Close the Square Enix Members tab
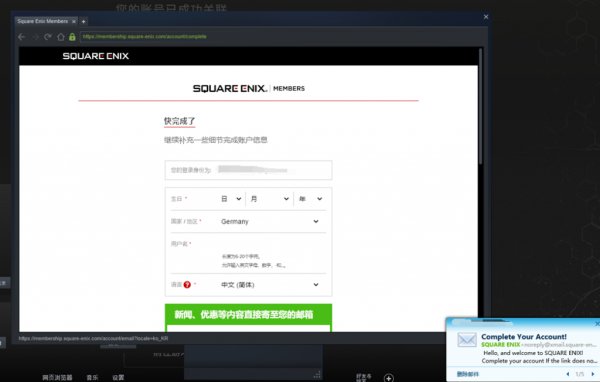The image size is (600, 382). (x=74, y=21)
